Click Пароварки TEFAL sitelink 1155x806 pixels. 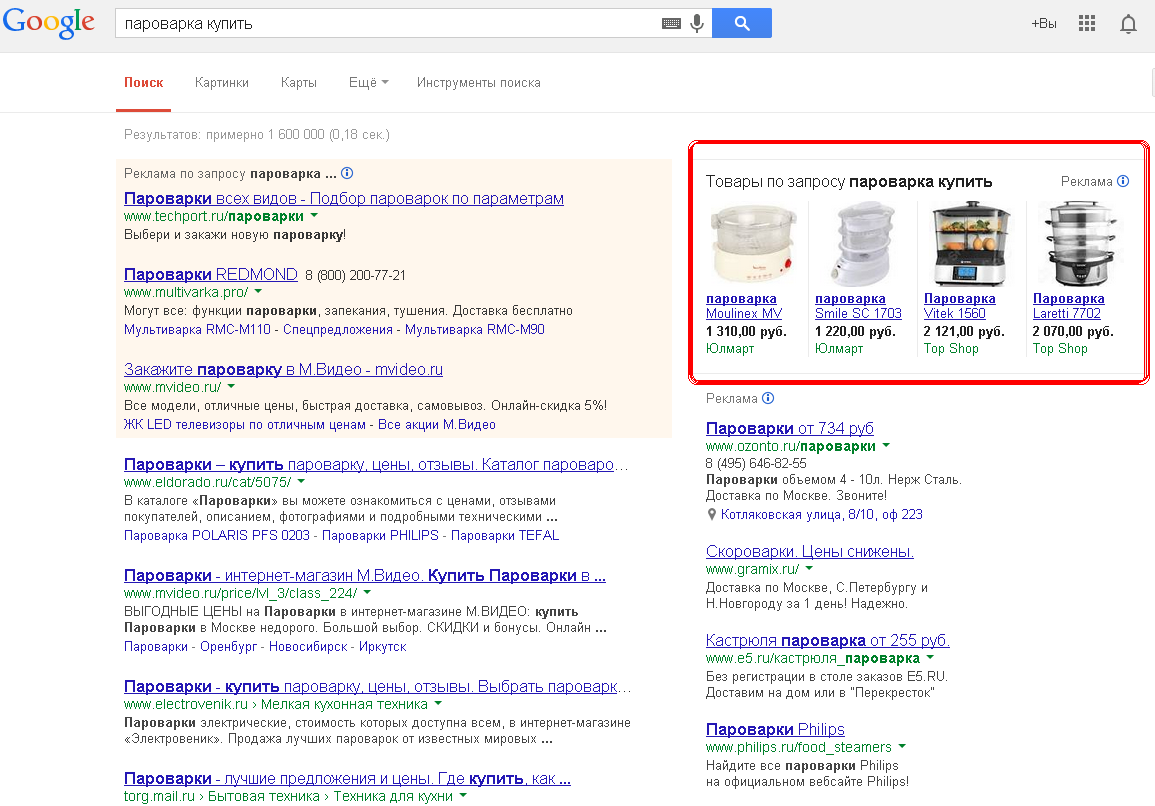point(505,536)
